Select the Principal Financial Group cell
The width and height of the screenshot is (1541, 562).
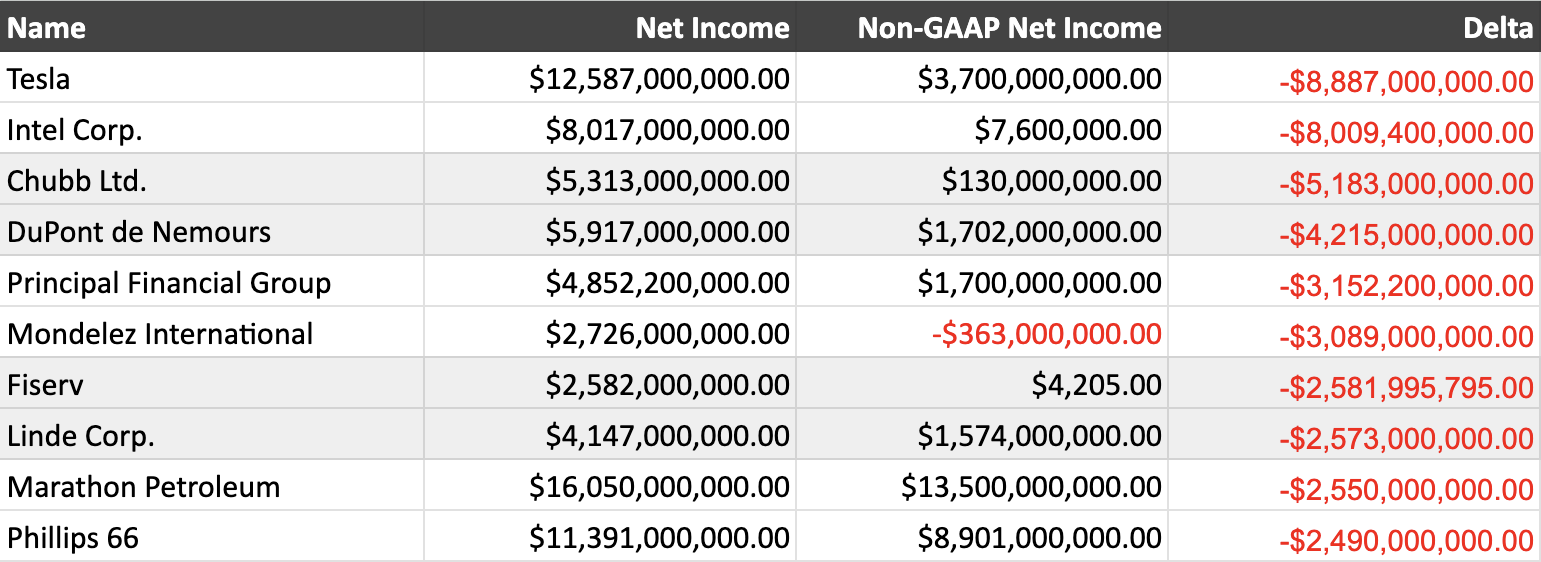coord(169,283)
